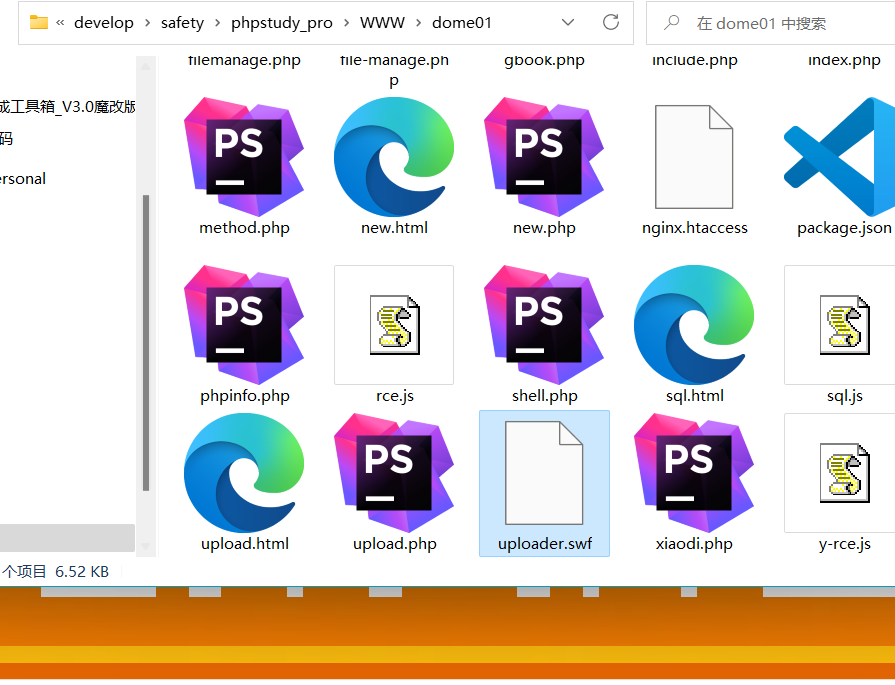The height and width of the screenshot is (685, 895).
Task: Click the shell.php file name label
Action: [x=545, y=396]
